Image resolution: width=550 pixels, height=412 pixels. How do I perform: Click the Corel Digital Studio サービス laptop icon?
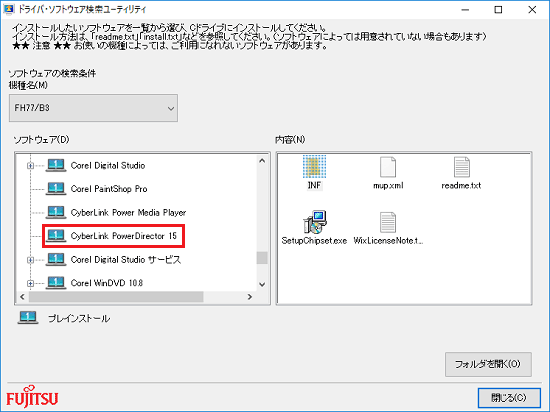(x=56, y=259)
